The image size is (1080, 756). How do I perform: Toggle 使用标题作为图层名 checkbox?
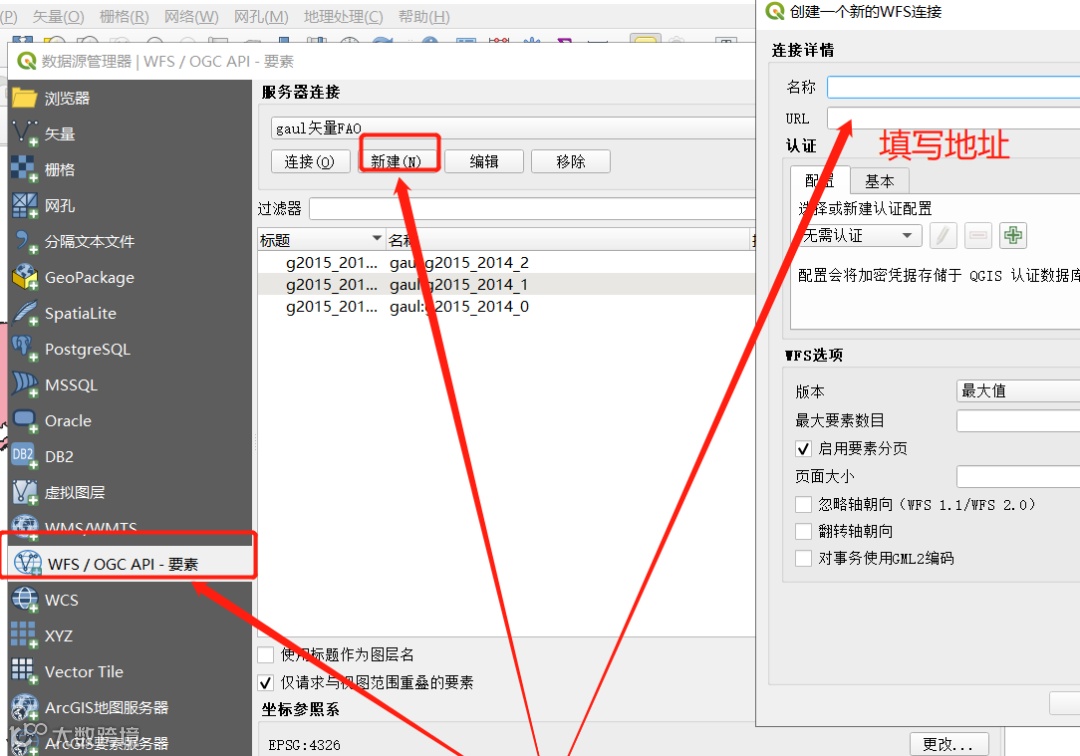(x=266, y=654)
